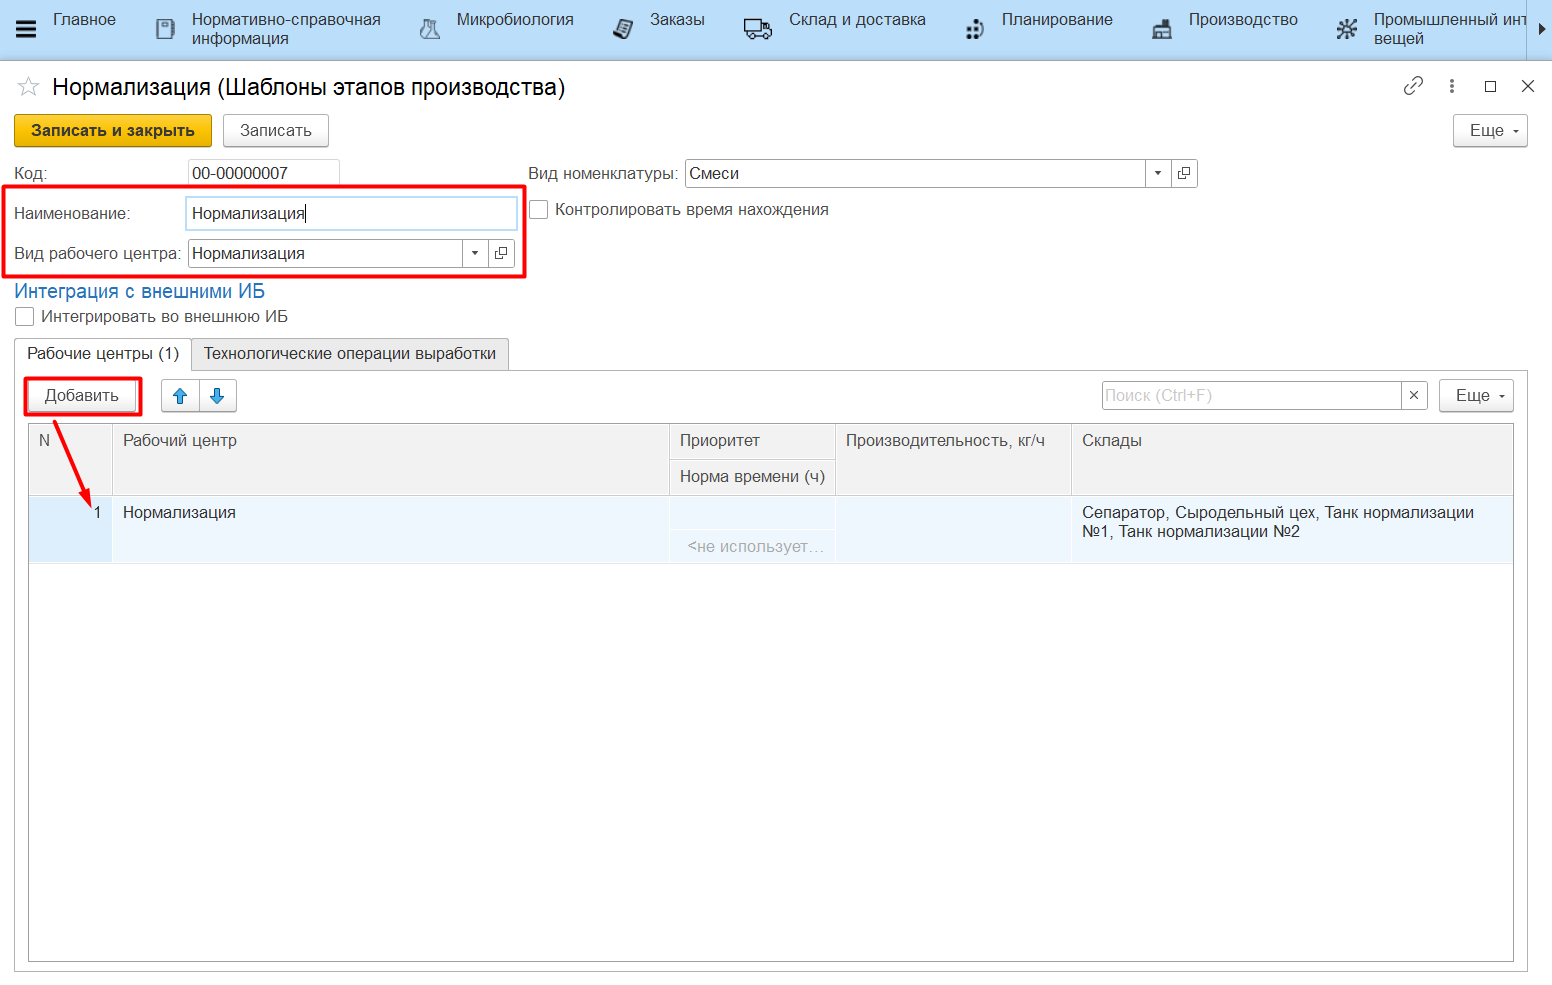Enable Контролировать время нахождения checkbox
1552x985 pixels.
click(539, 210)
